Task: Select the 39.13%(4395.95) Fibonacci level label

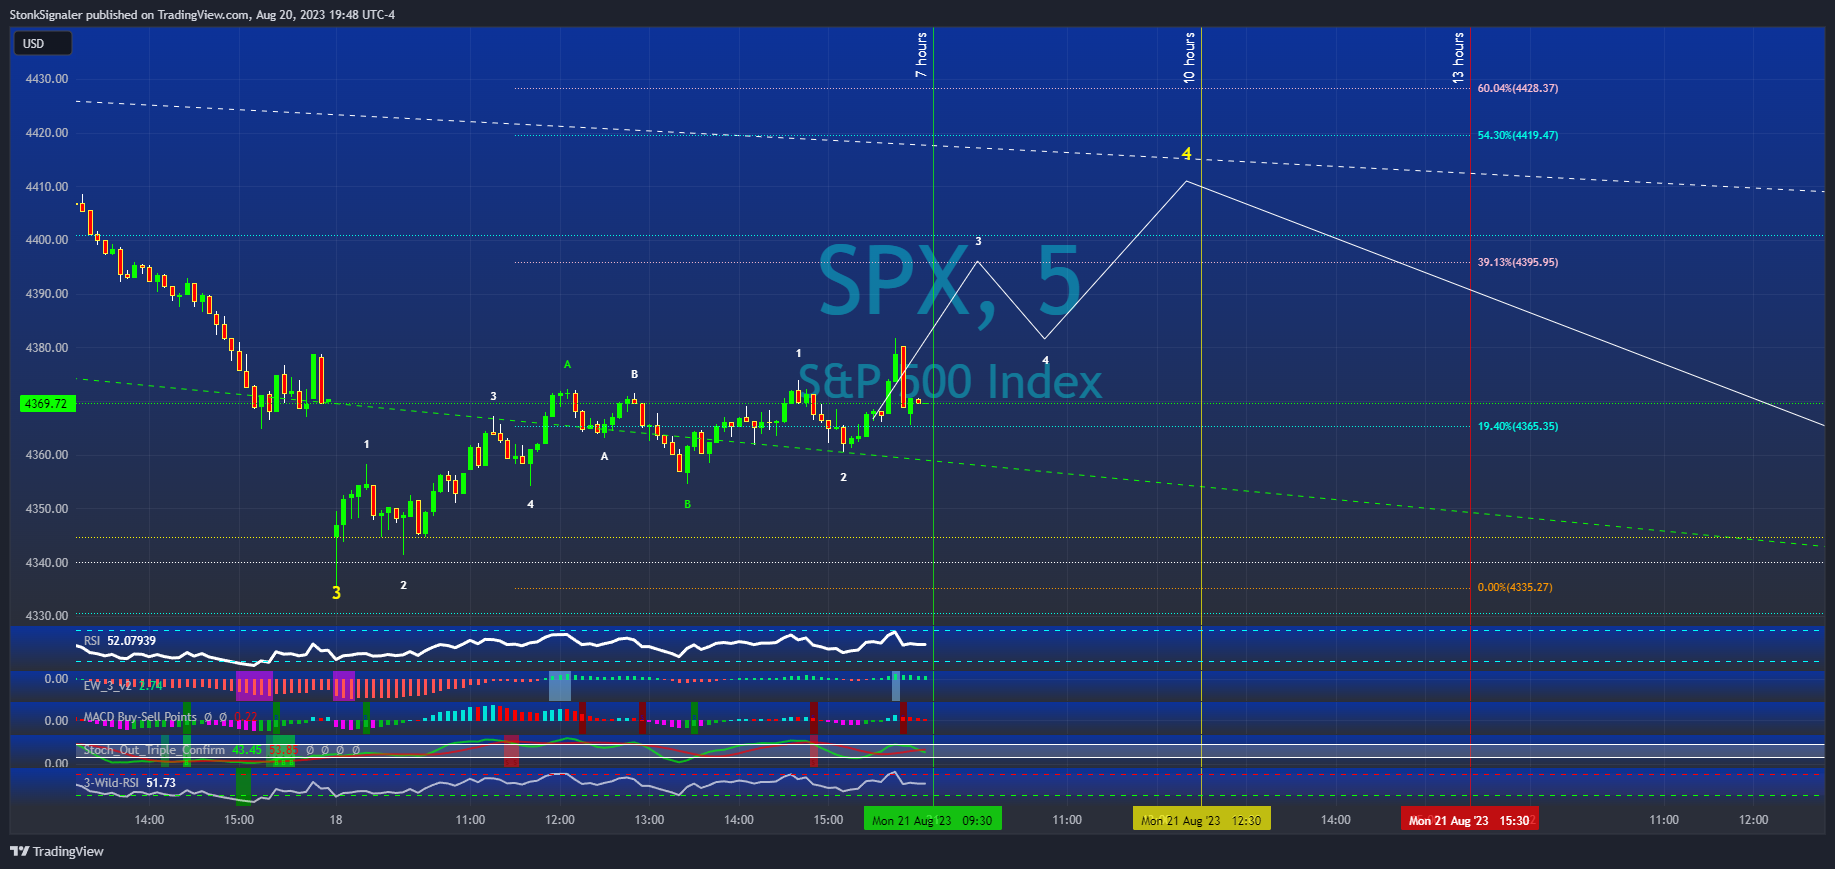Action: point(1517,262)
